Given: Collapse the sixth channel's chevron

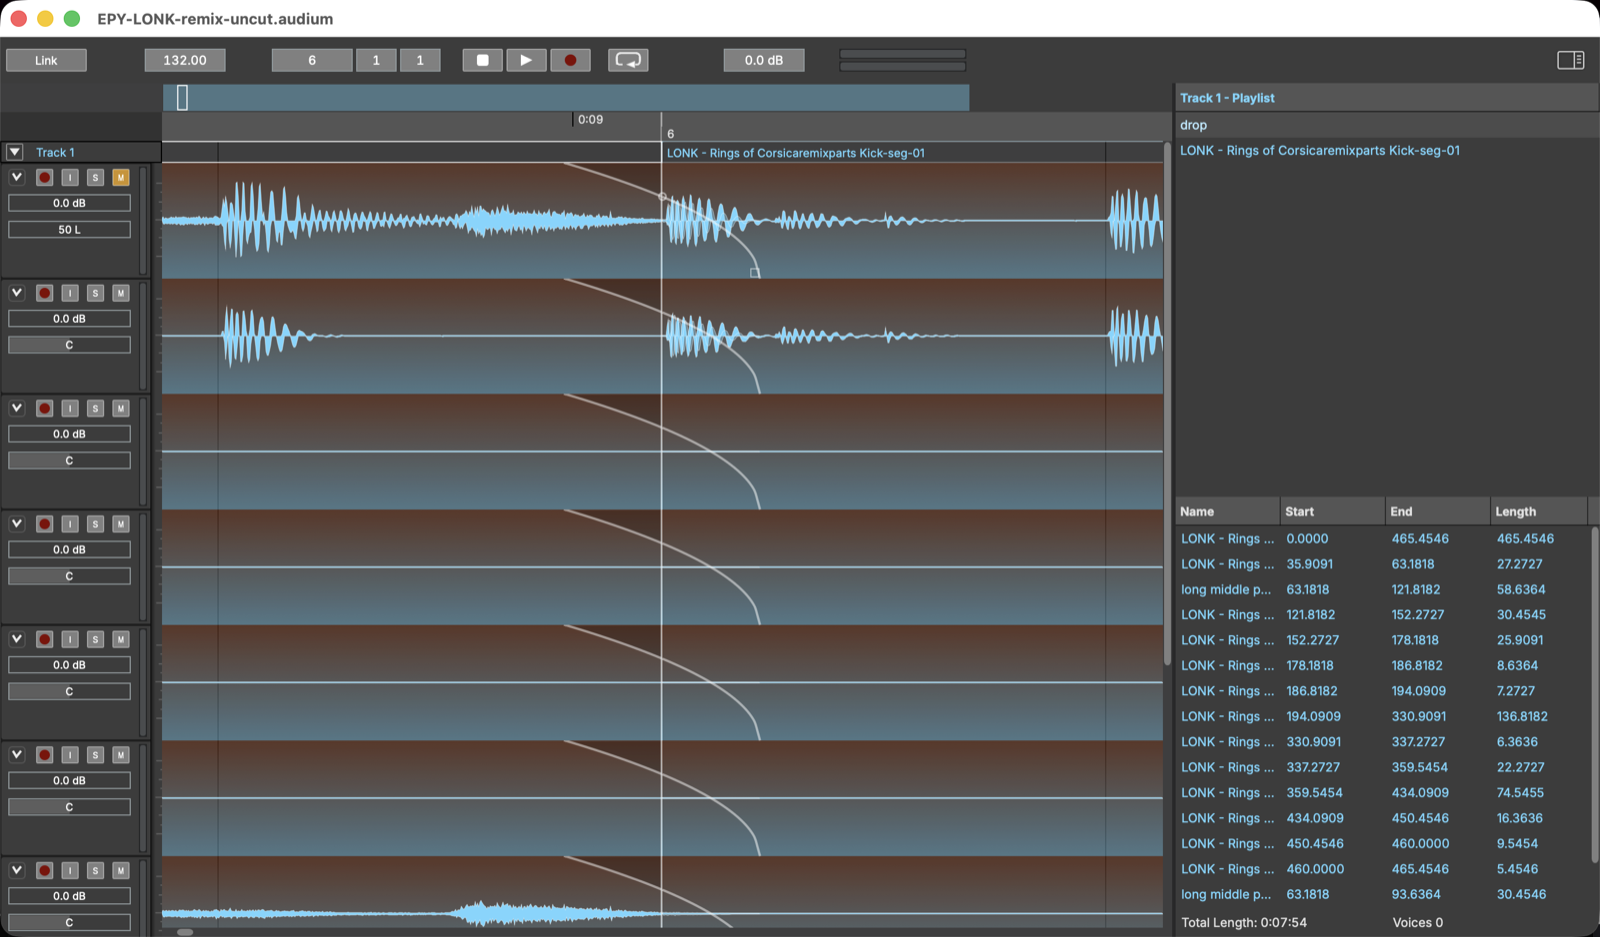Looking at the screenshot, I should pos(16,755).
